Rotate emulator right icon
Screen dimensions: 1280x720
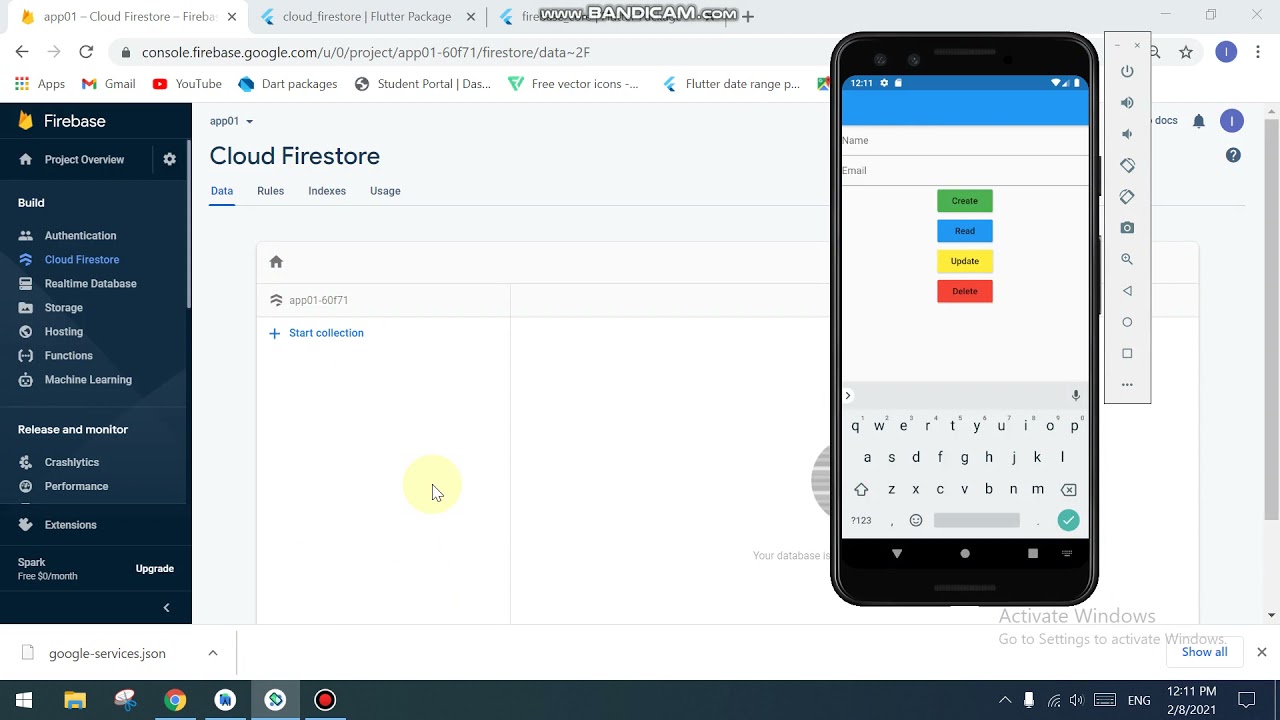(1127, 197)
